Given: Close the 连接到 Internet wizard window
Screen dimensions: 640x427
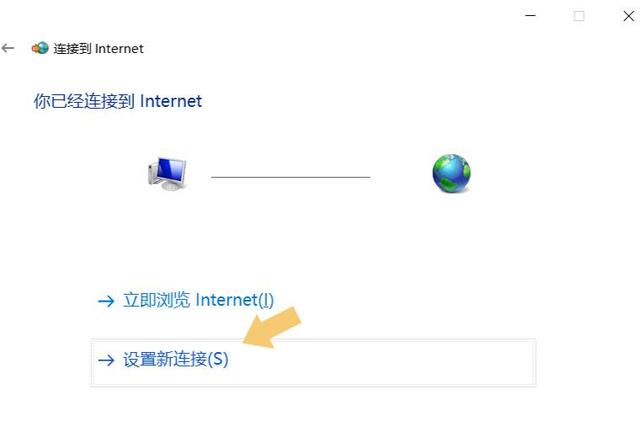Looking at the screenshot, I should point(629,16).
